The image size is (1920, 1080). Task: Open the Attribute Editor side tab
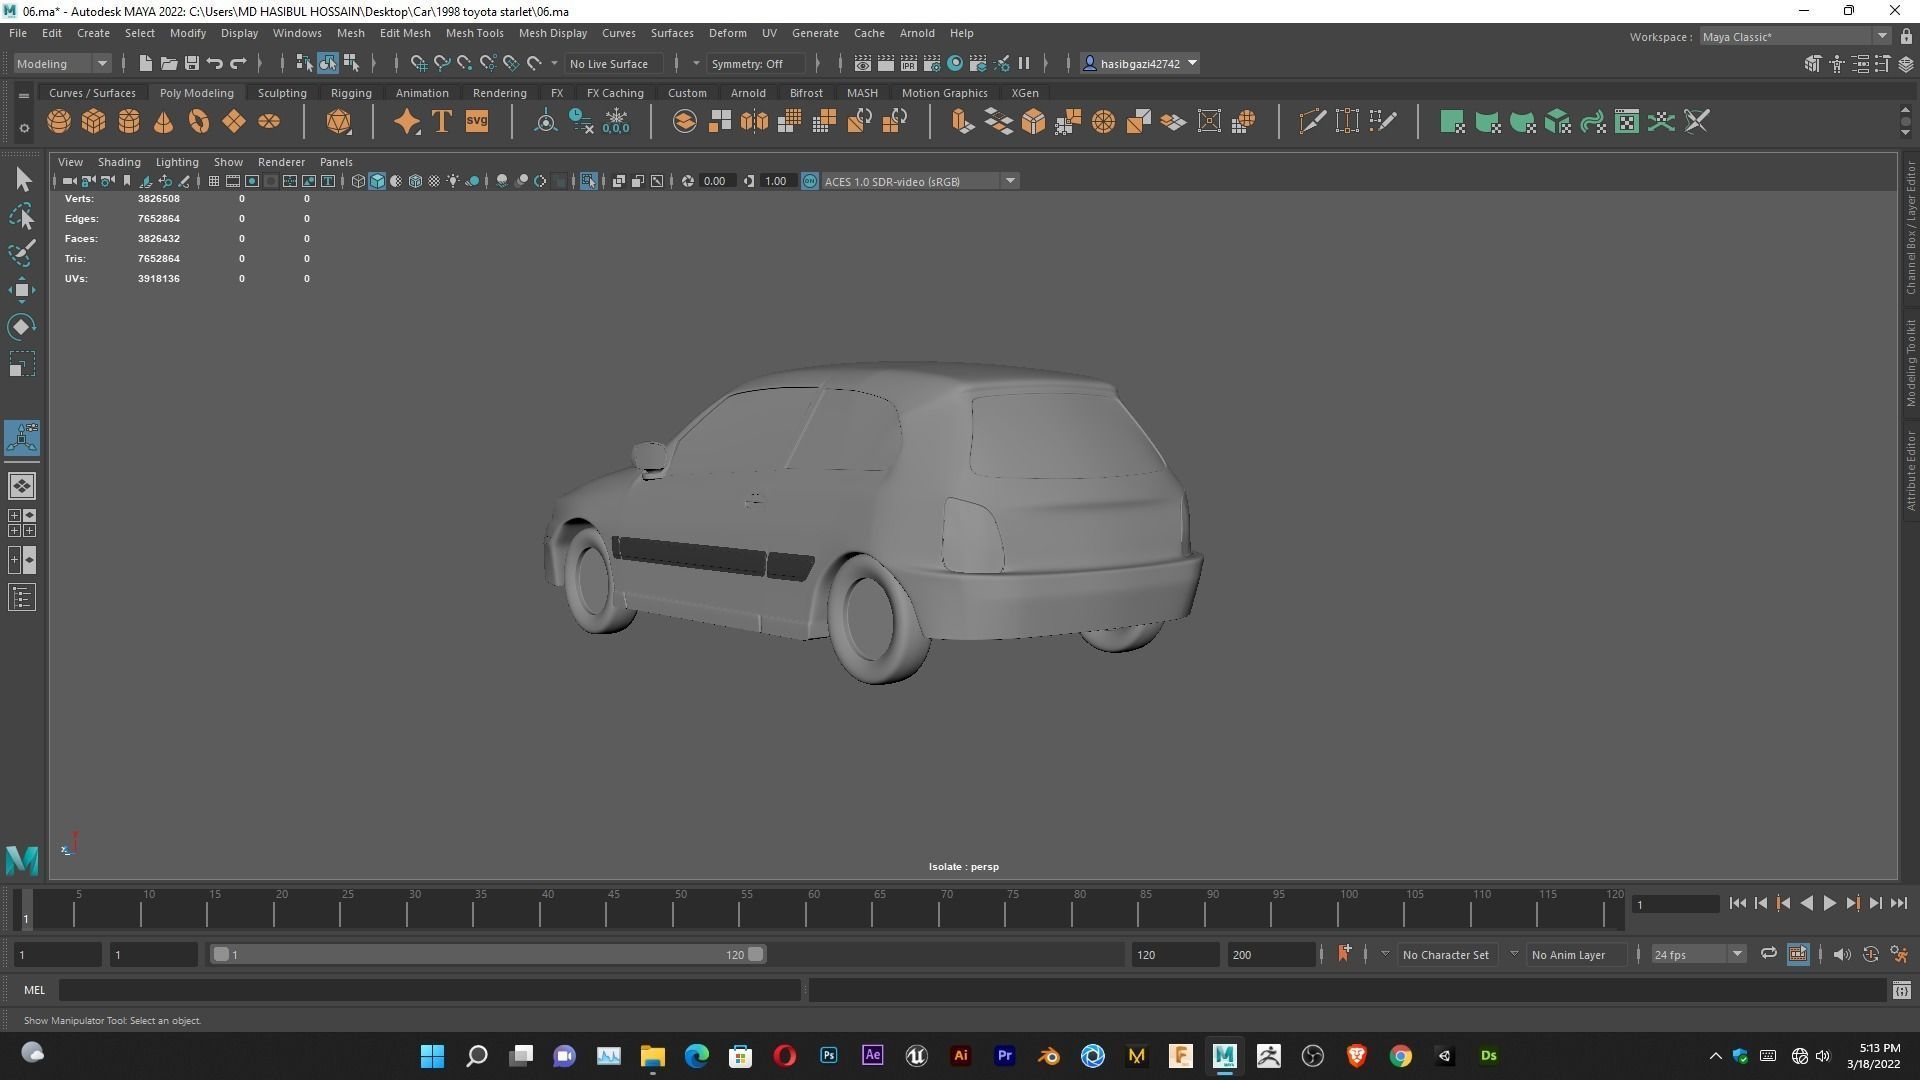(1910, 470)
